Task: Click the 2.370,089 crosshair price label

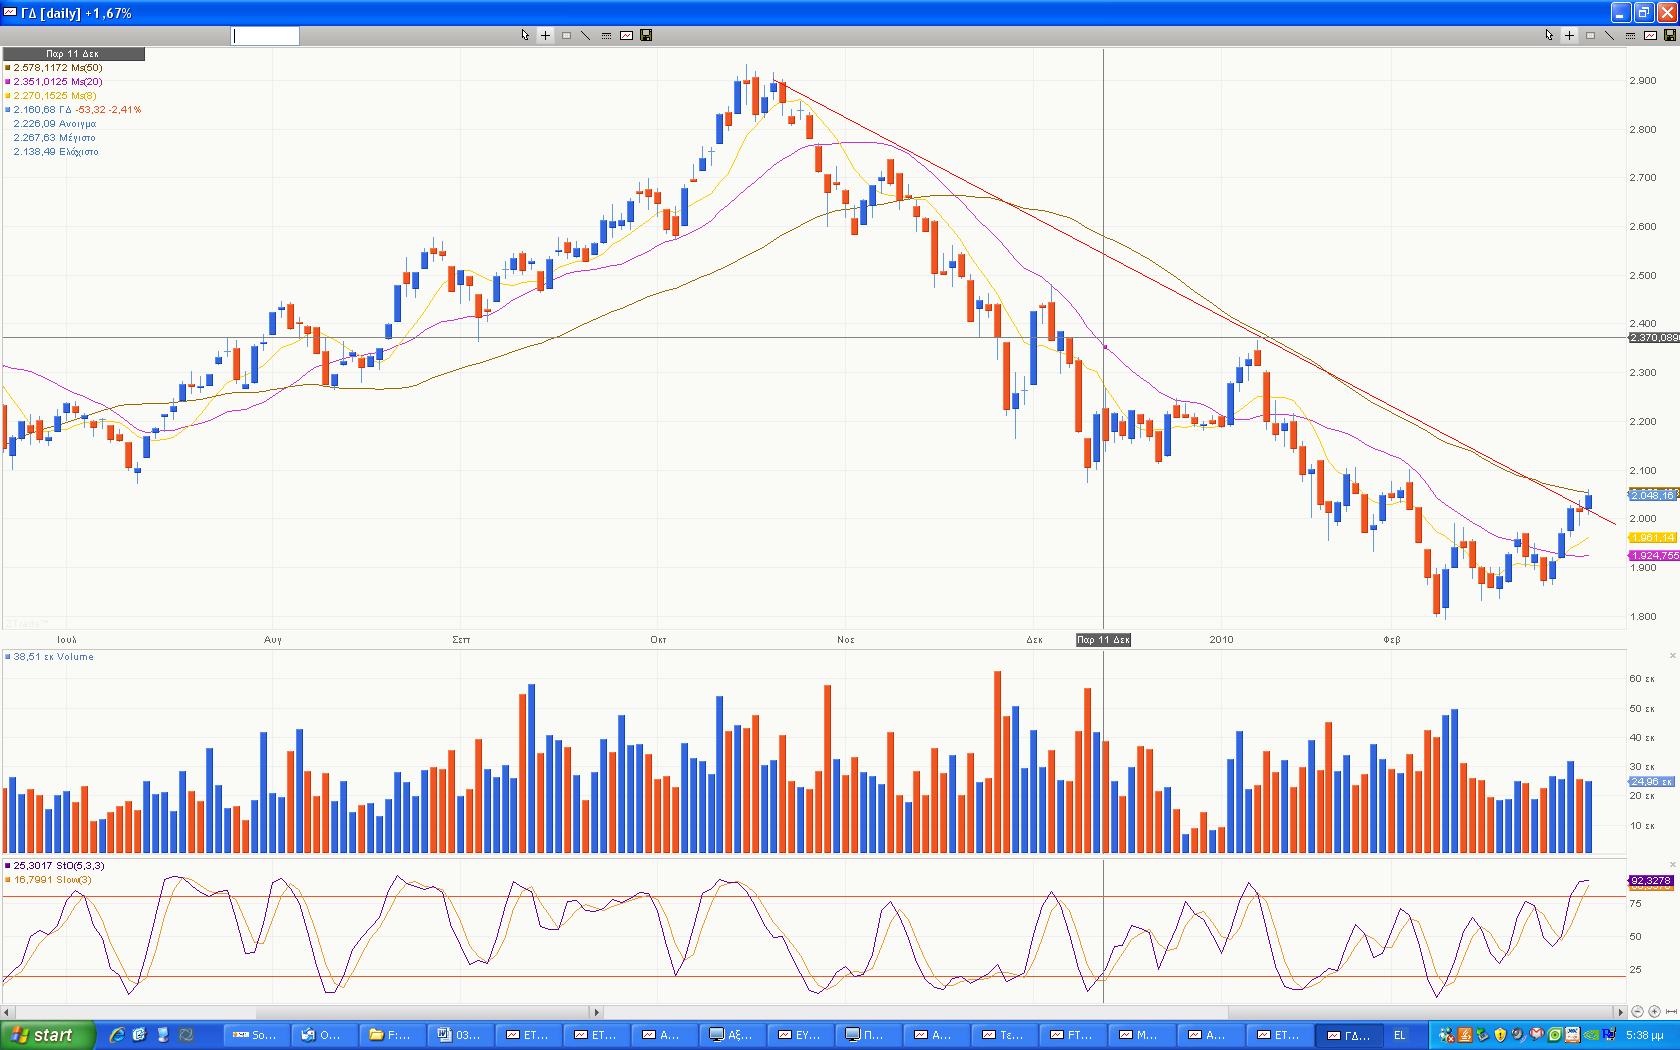Action: (1654, 338)
